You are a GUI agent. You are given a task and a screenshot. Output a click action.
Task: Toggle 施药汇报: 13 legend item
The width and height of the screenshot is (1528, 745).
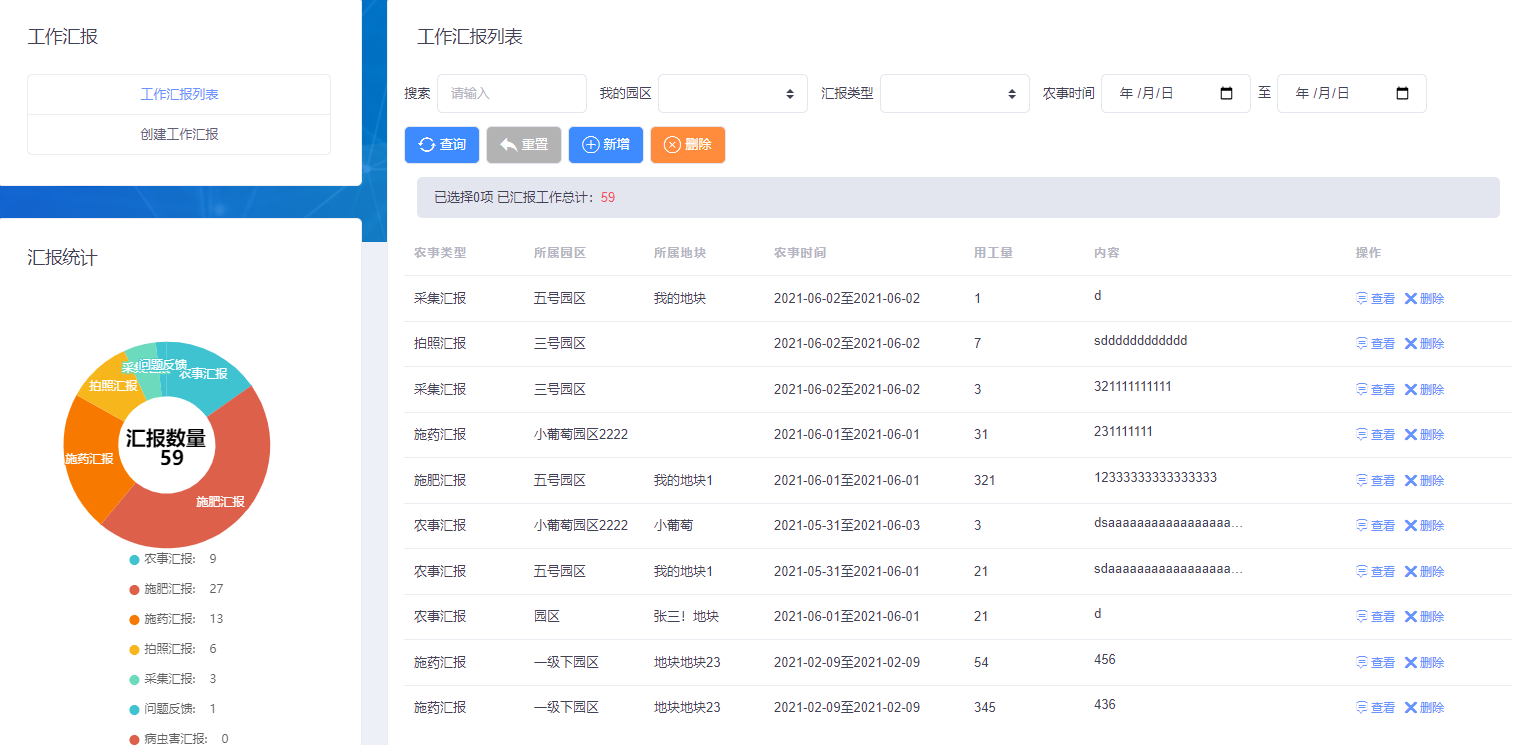point(176,619)
